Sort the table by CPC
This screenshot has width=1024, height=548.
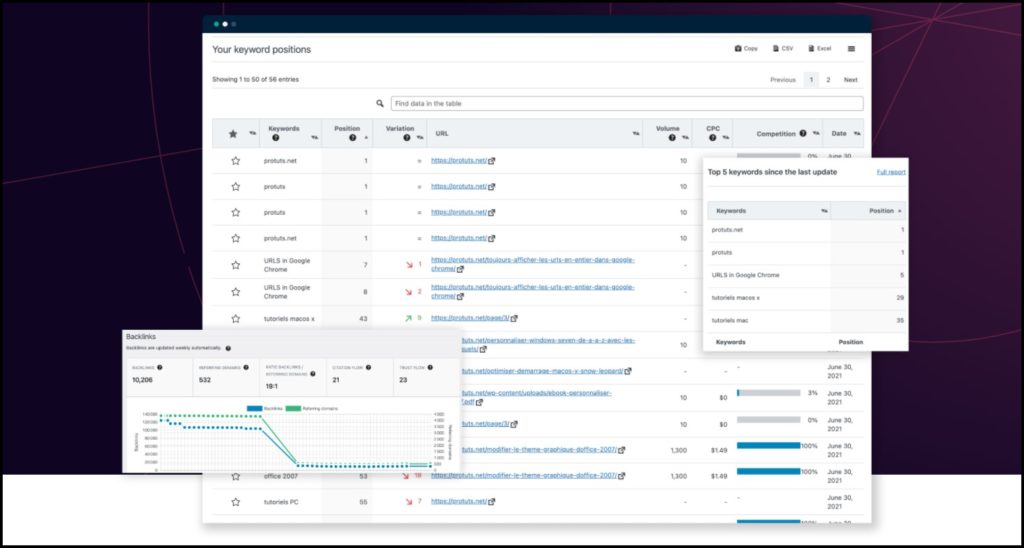click(x=726, y=138)
